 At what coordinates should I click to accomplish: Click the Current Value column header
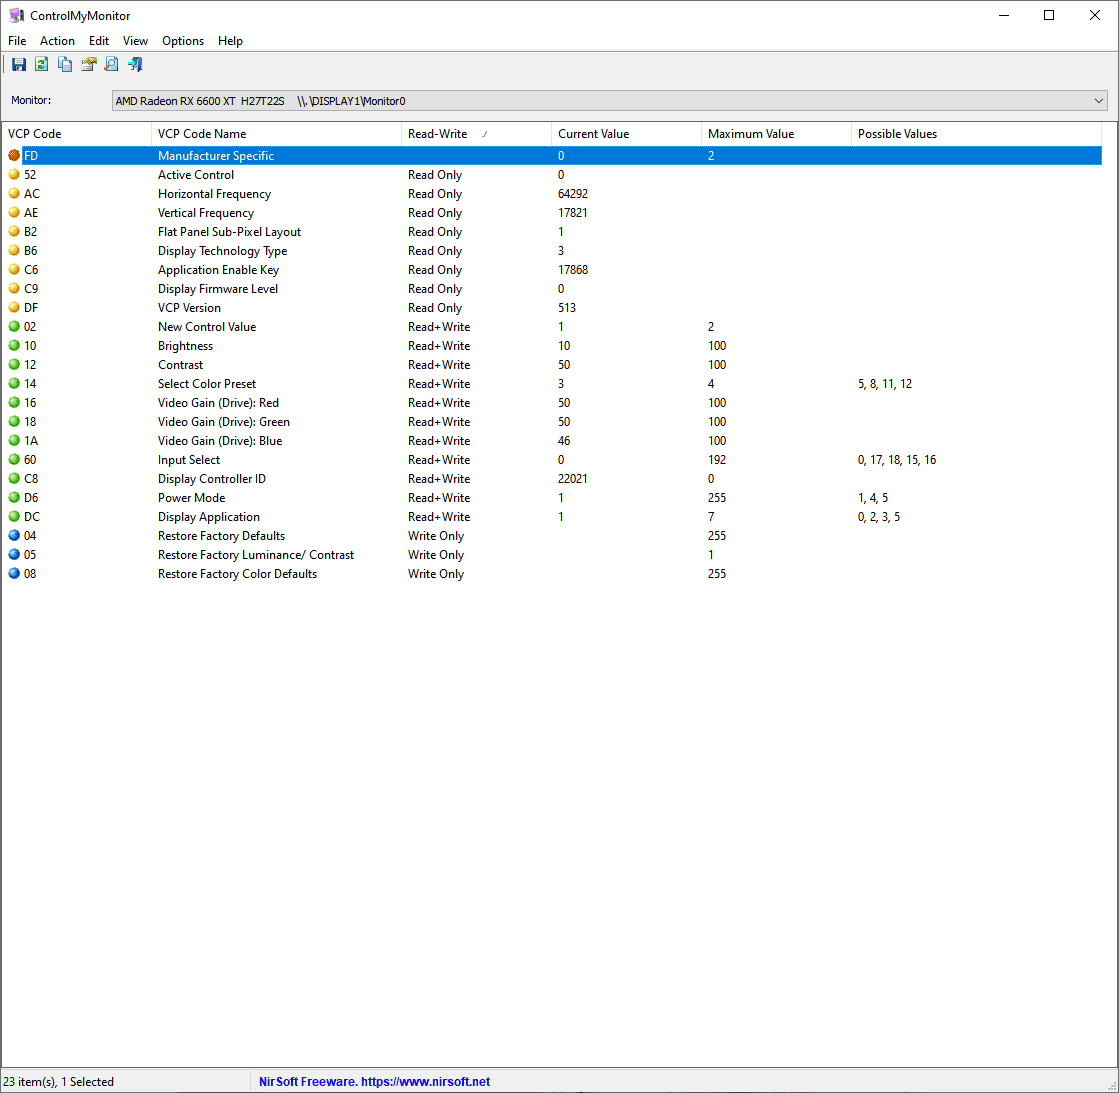pyautogui.click(x=594, y=134)
